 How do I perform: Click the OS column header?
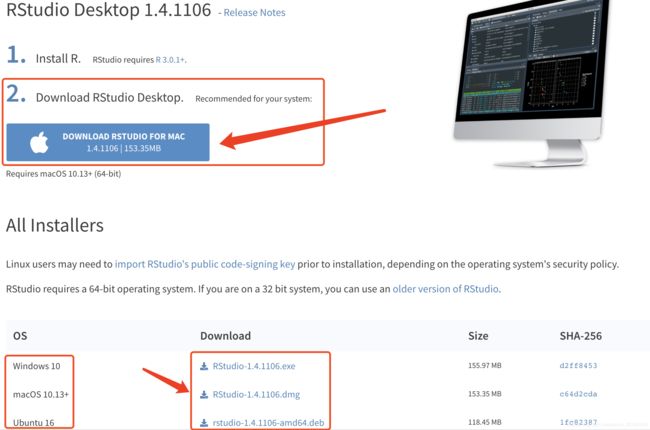[x=20, y=336]
